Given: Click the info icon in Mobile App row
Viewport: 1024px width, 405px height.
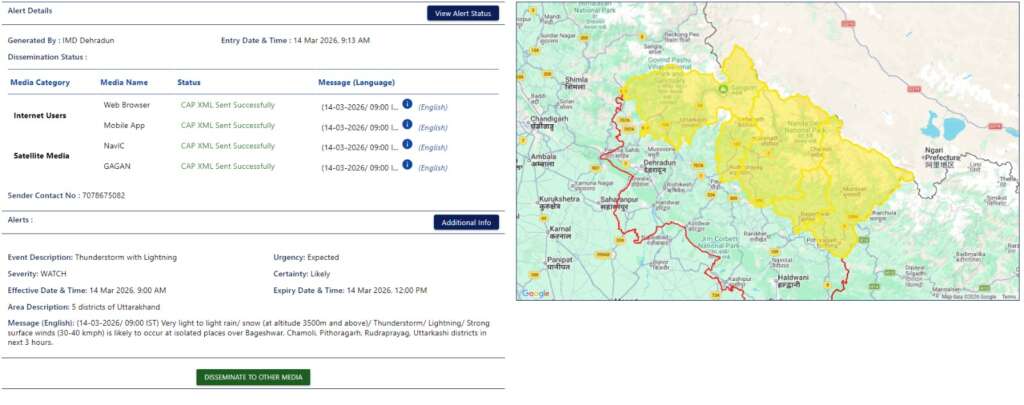Looking at the screenshot, I should coord(407,125).
